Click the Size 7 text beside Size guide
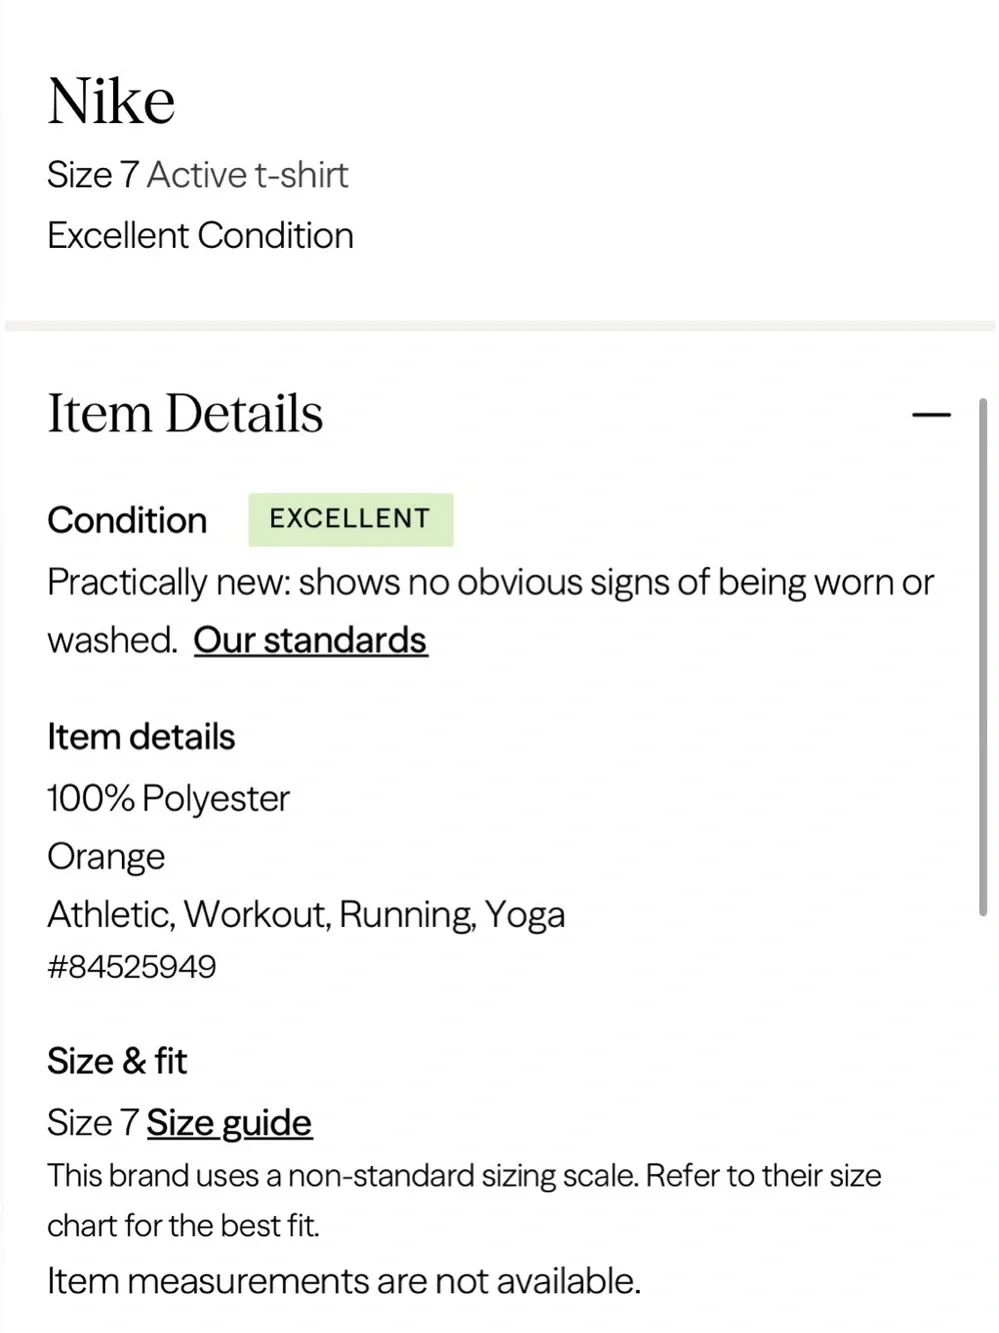This screenshot has height=1333, width=999. [92, 1123]
